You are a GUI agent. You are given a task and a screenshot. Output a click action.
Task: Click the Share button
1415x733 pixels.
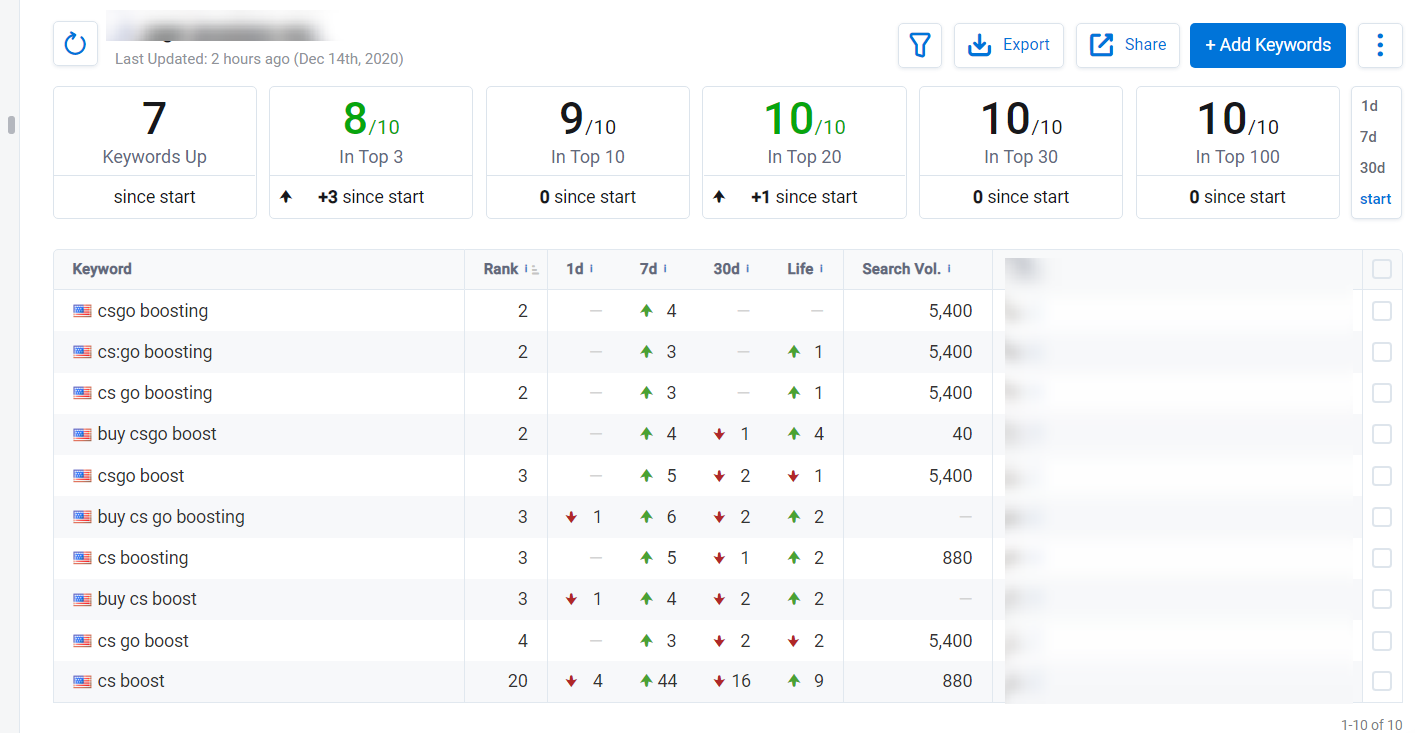(x=1127, y=45)
